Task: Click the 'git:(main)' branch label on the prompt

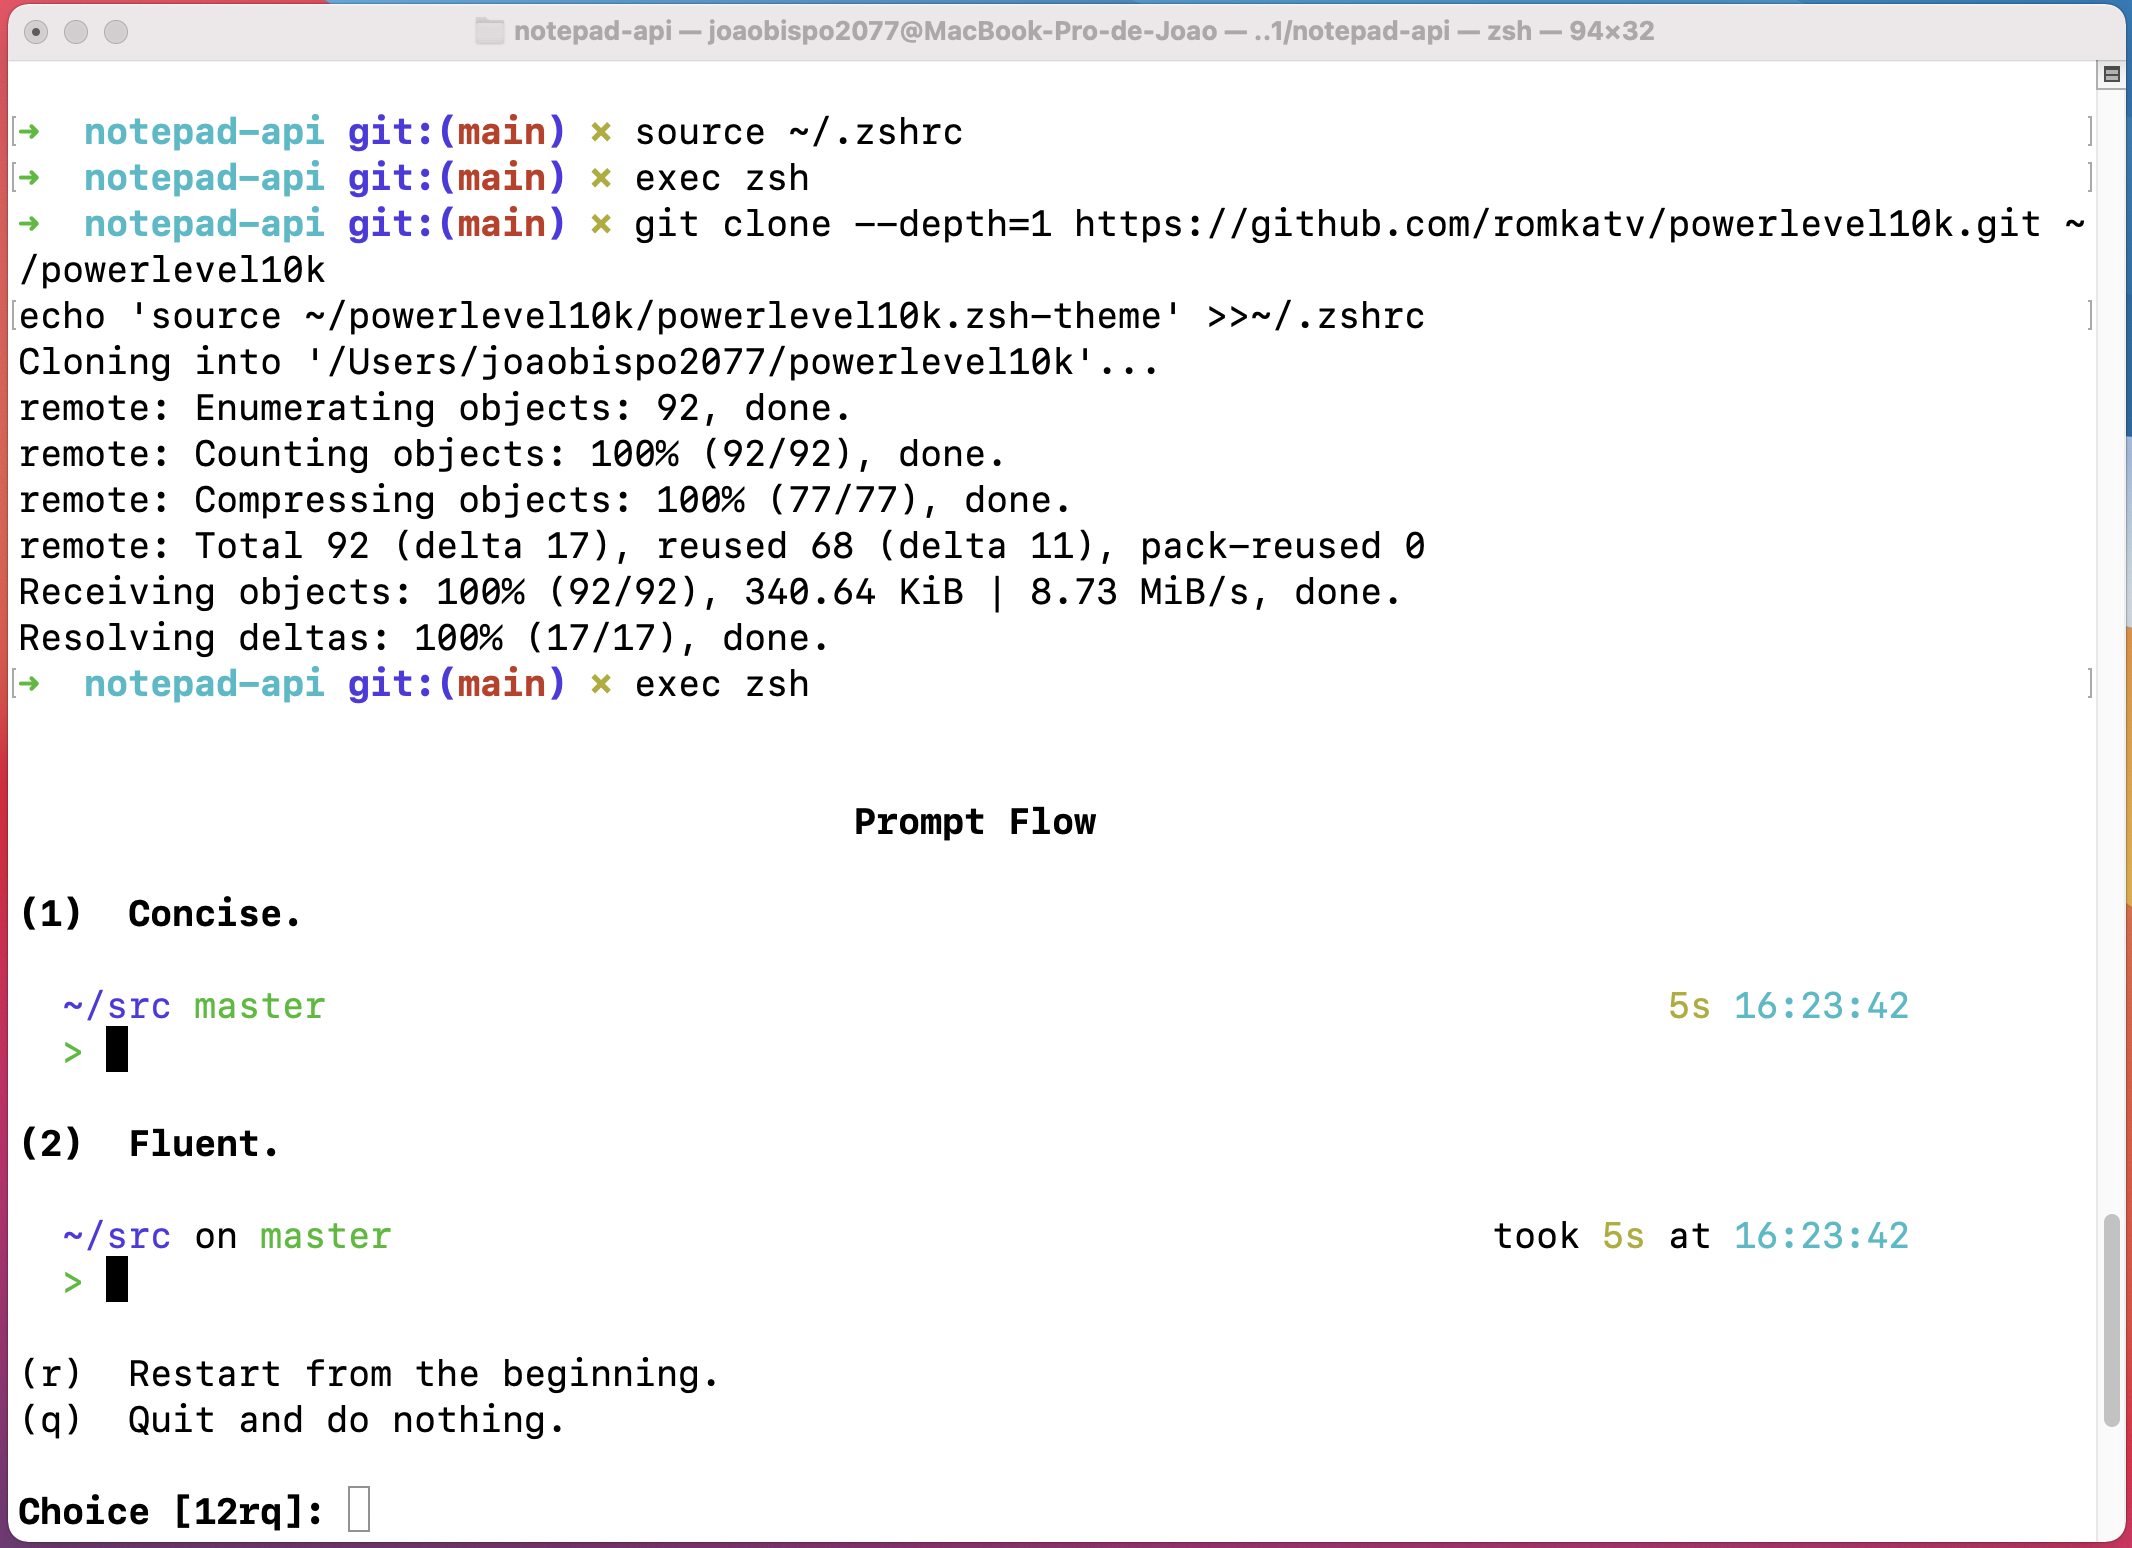Action: coord(455,131)
